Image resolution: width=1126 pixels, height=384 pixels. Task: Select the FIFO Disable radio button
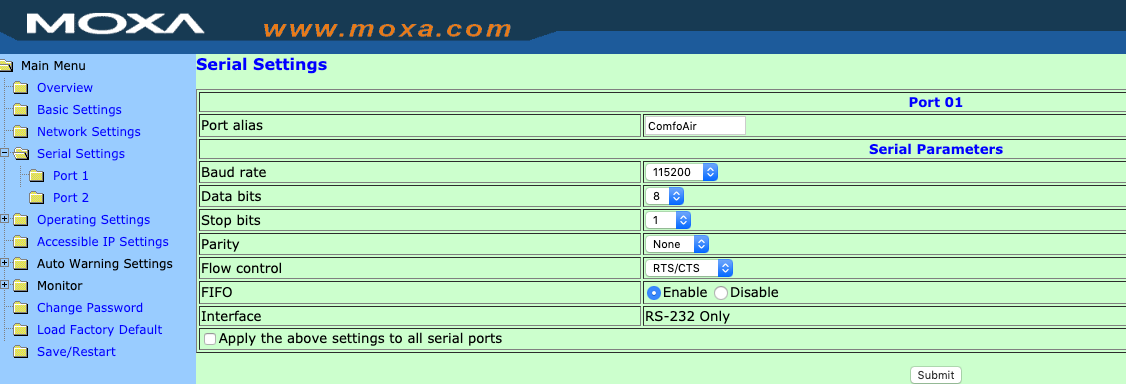(720, 293)
